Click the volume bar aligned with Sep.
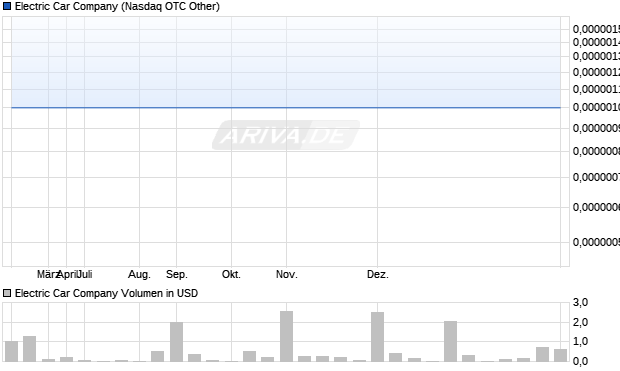Image resolution: width=620 pixels, height=371 pixels. (176, 342)
